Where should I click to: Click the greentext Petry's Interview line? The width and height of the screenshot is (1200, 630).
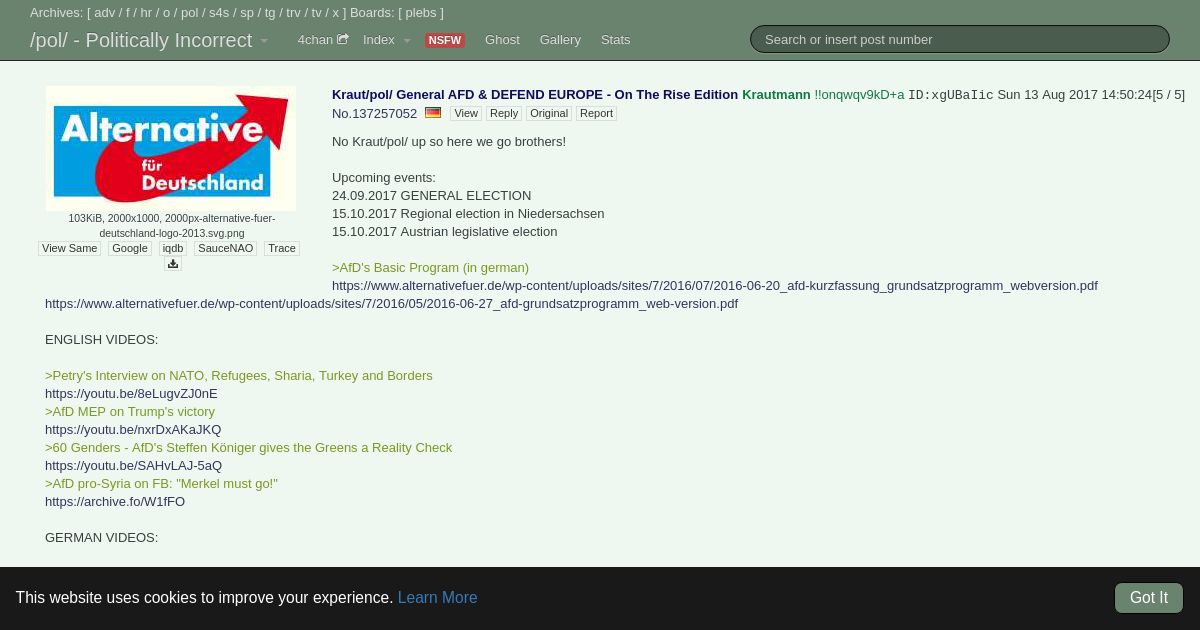(x=239, y=375)
